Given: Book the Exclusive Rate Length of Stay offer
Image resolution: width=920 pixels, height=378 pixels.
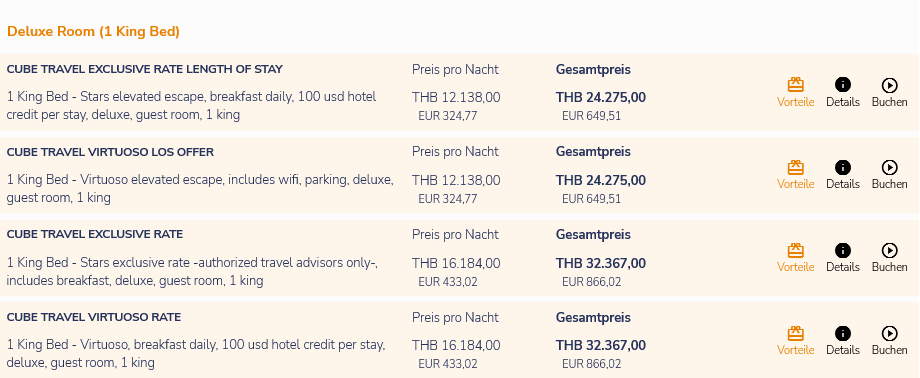Looking at the screenshot, I should [x=889, y=92].
